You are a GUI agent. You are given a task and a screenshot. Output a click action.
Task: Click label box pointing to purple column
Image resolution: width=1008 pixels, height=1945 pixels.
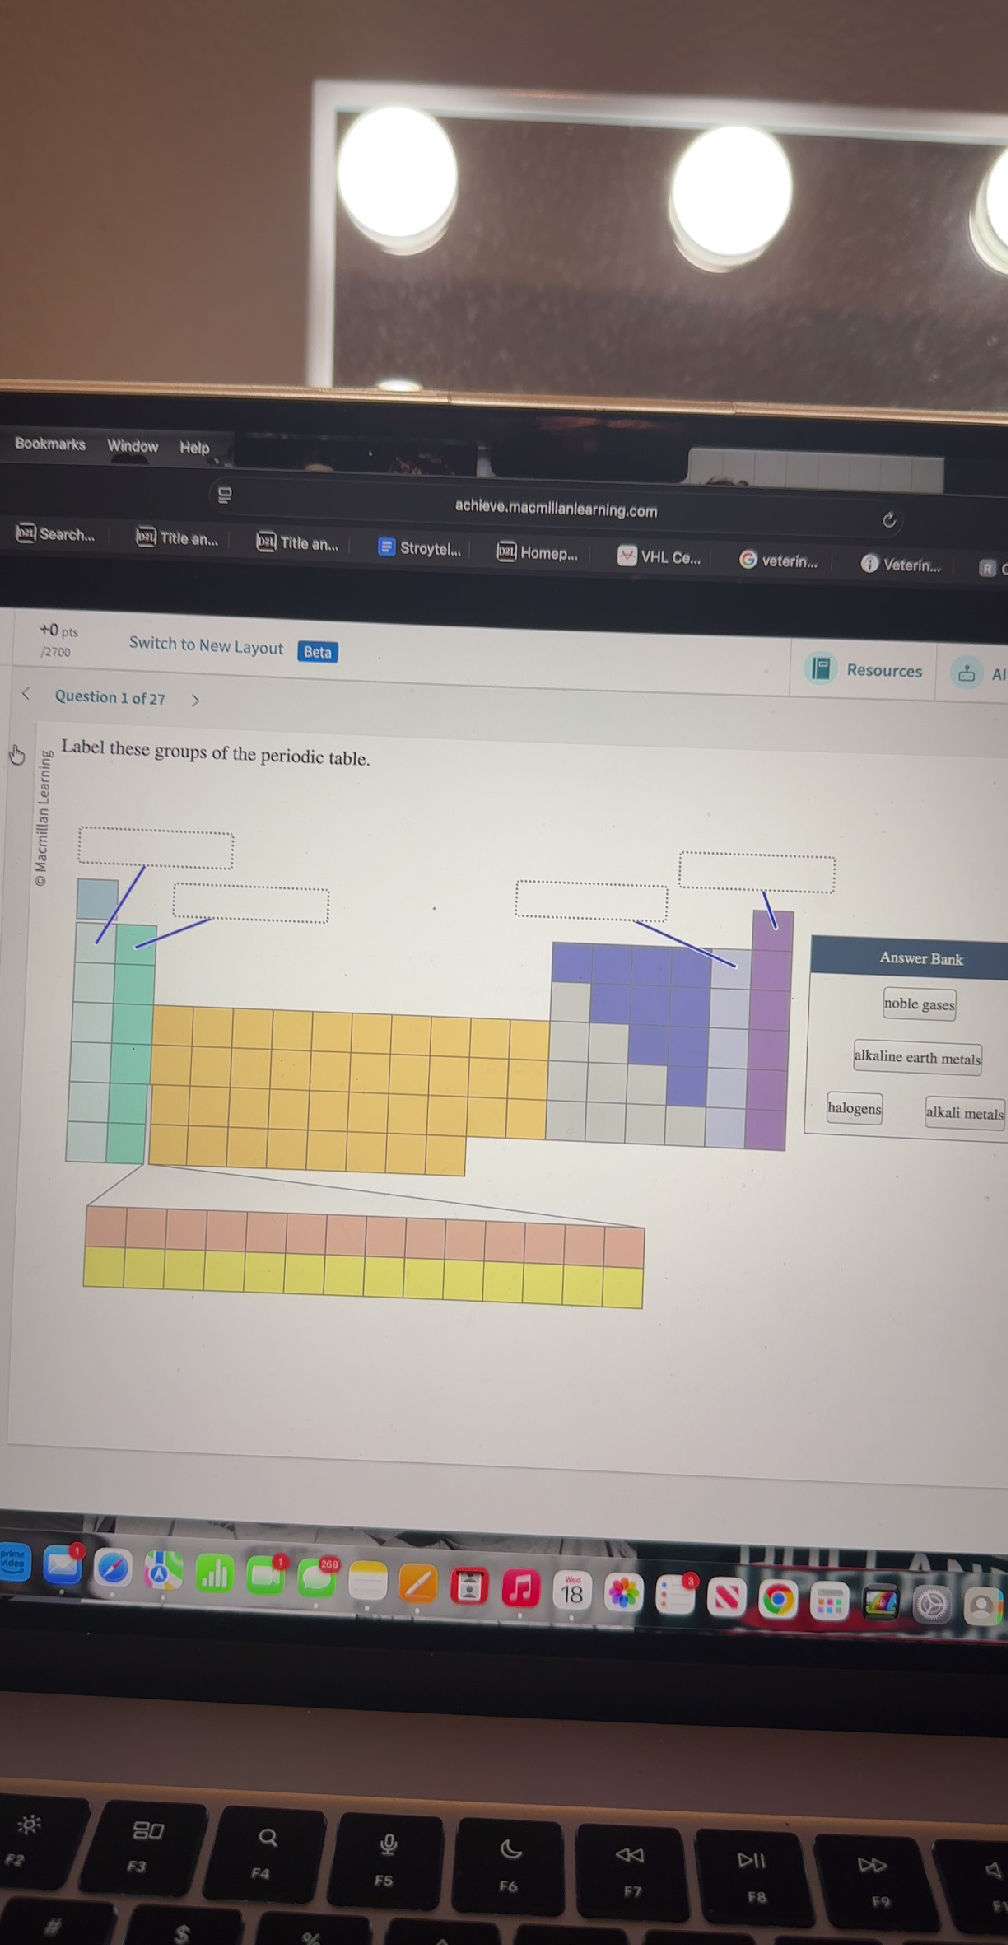757,871
